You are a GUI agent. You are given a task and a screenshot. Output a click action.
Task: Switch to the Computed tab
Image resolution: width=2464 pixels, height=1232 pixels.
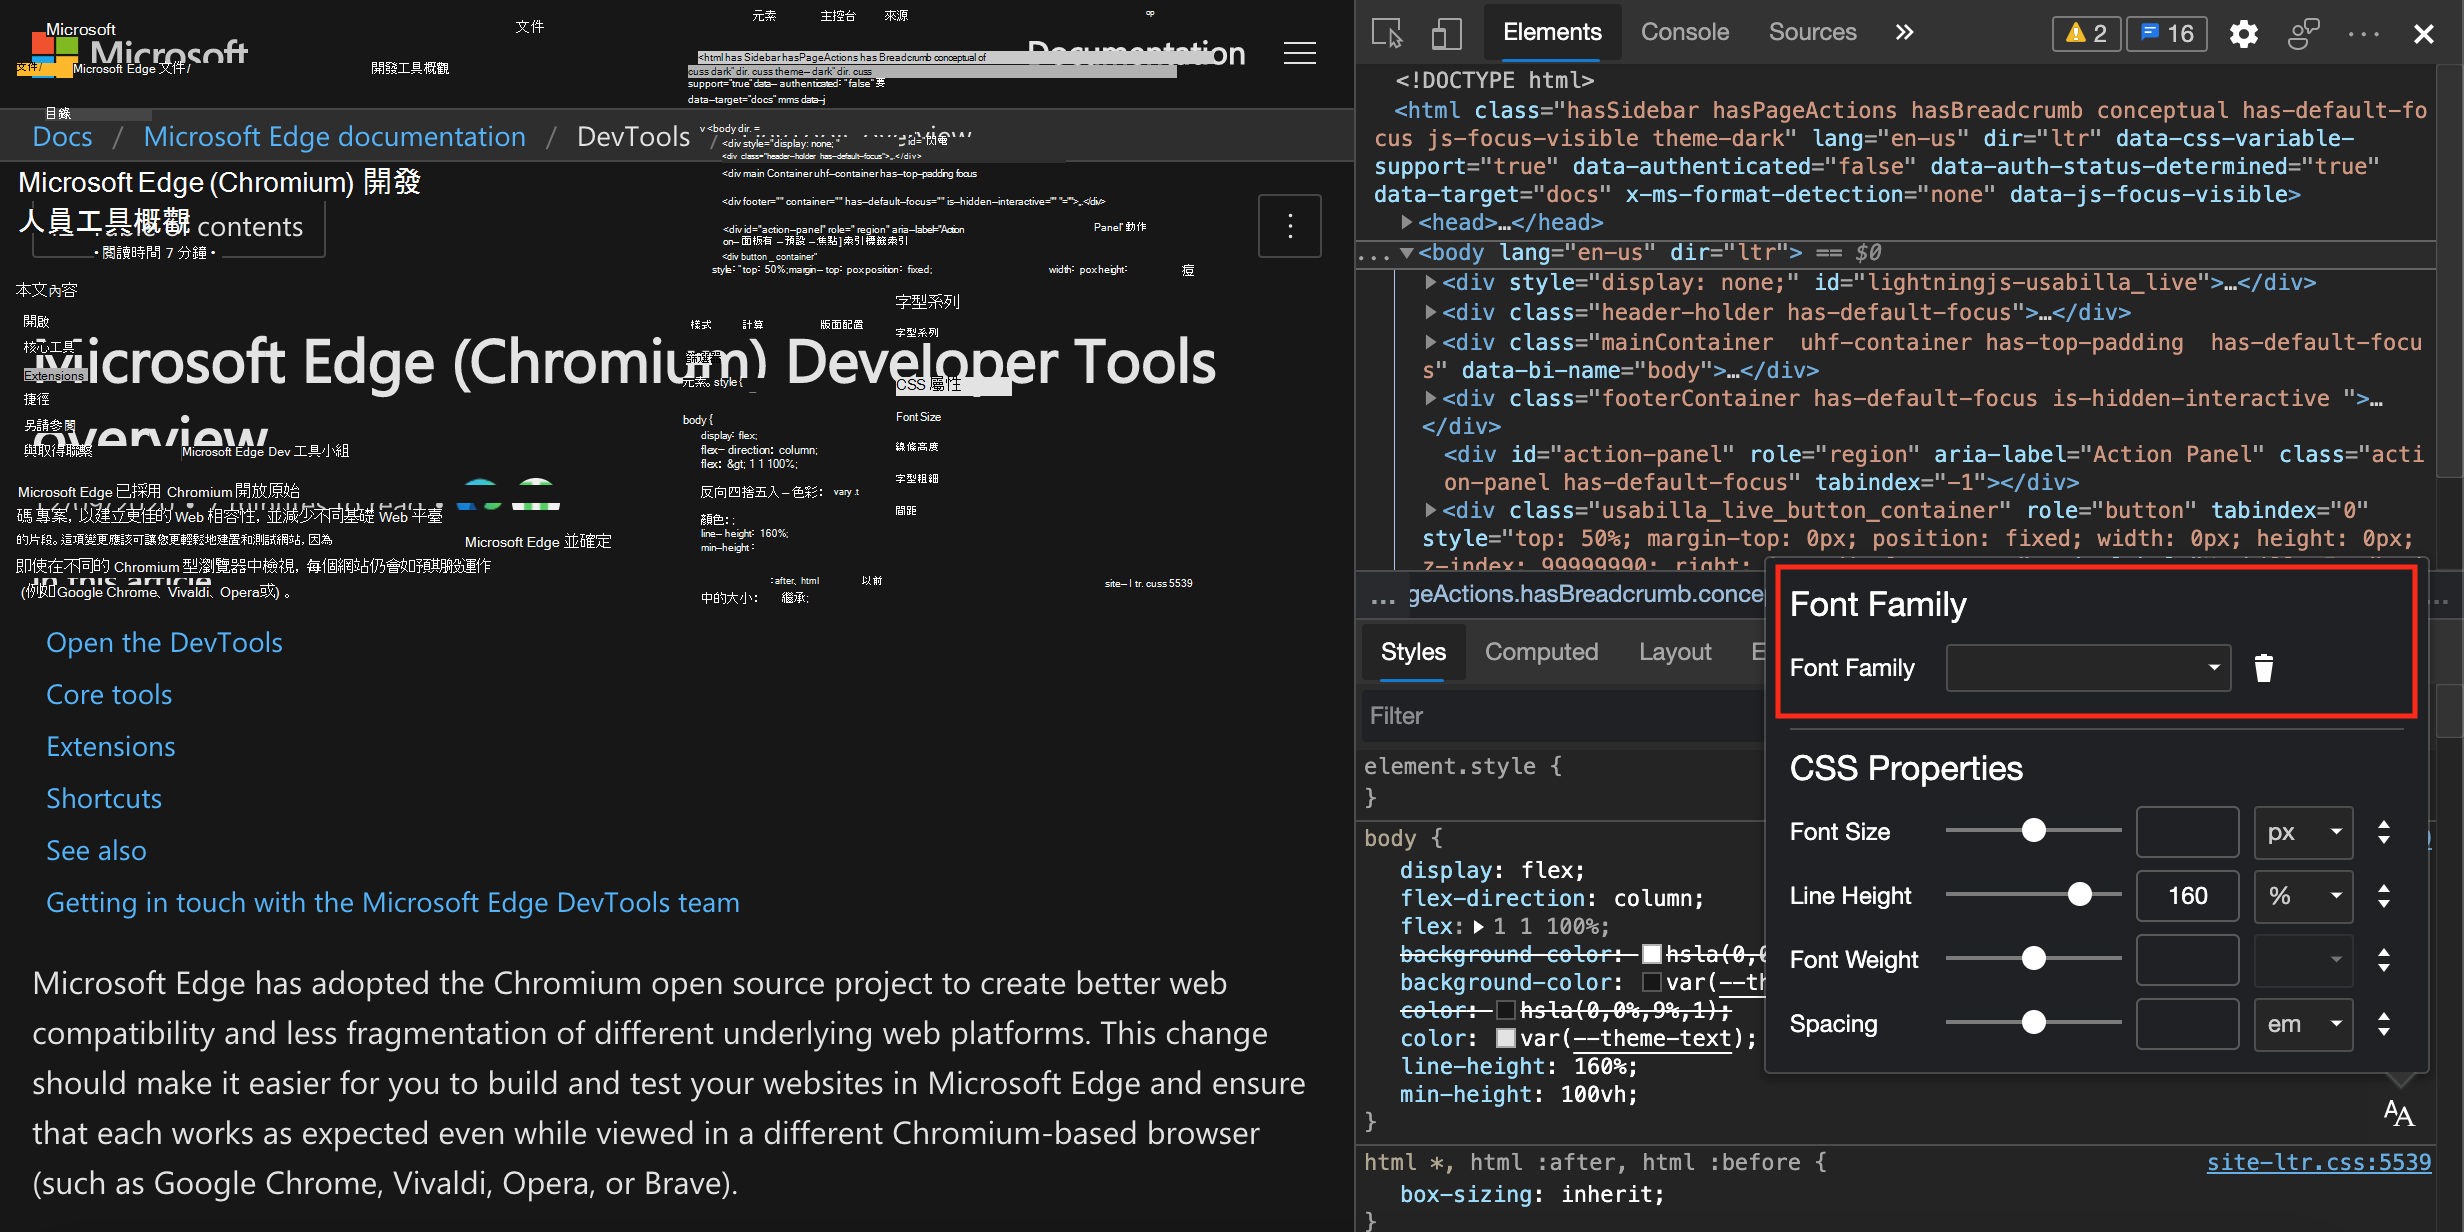(1541, 652)
